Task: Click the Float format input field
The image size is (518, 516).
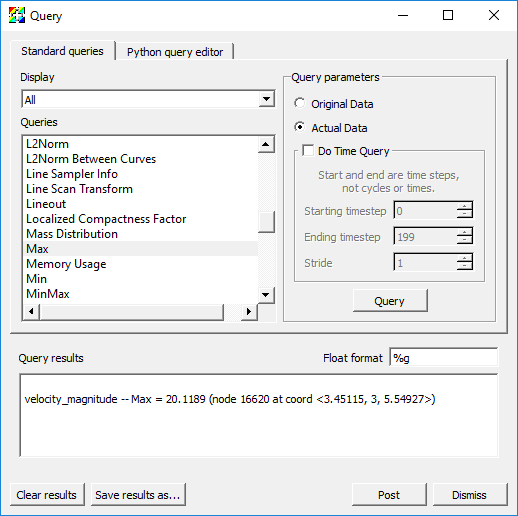Action: tap(444, 358)
